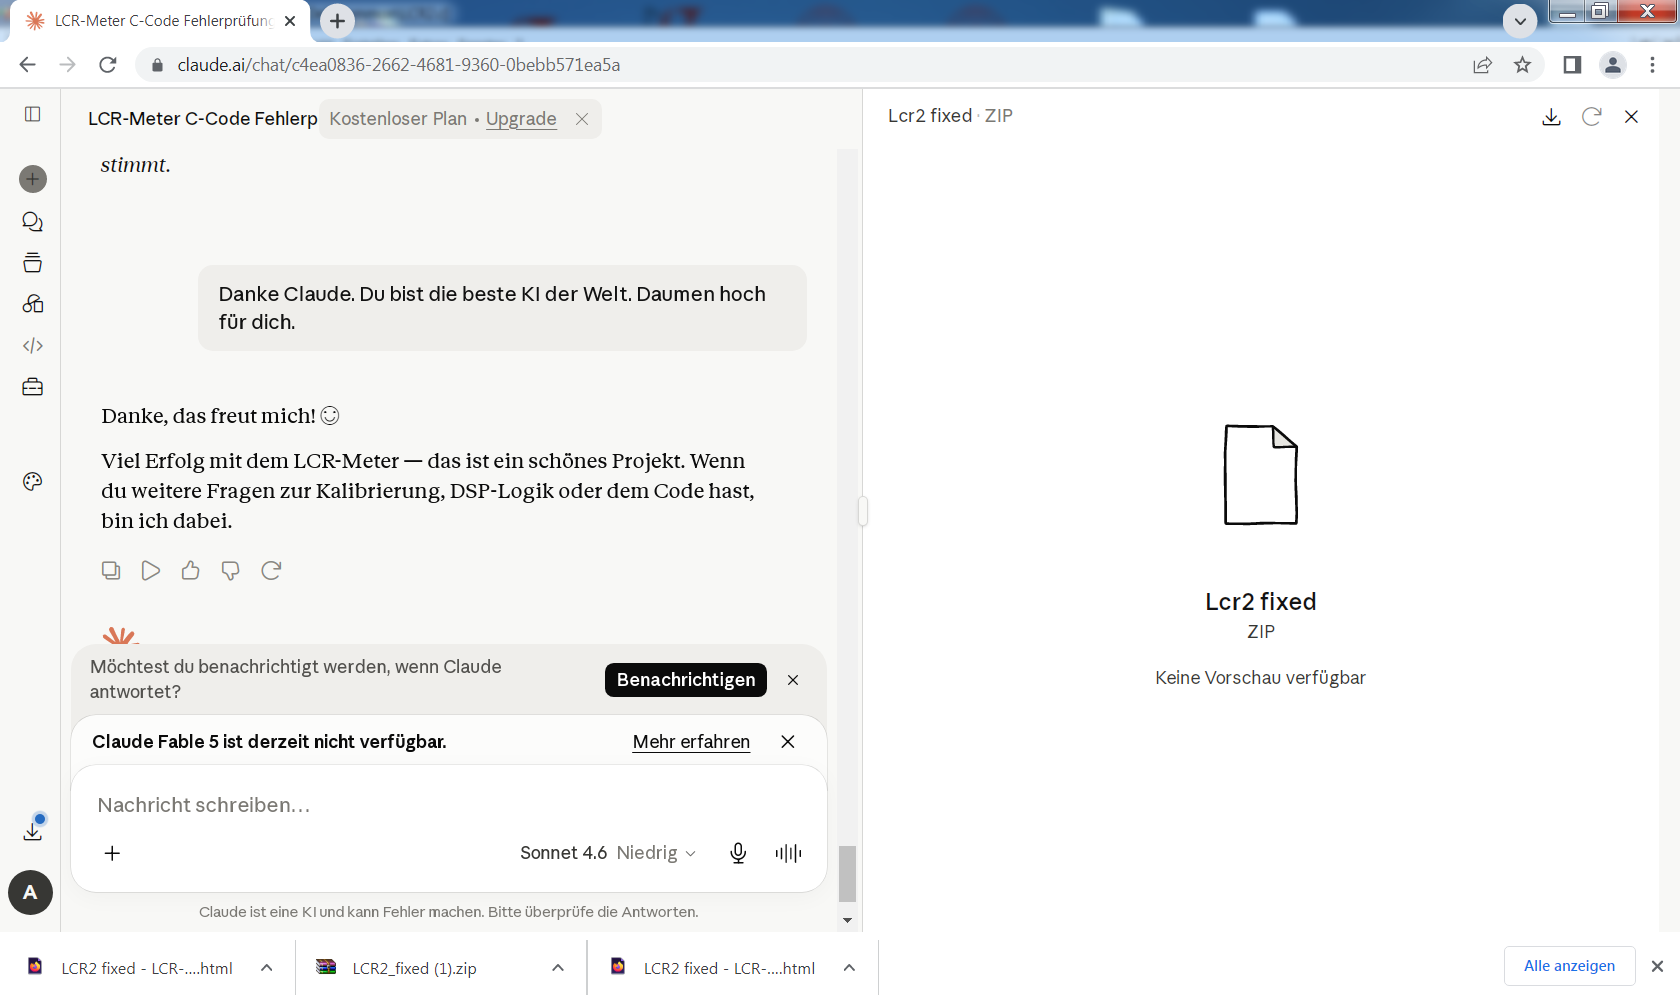Open the artifacts icon in sidebar
The height and width of the screenshot is (1002, 1680).
(33, 304)
